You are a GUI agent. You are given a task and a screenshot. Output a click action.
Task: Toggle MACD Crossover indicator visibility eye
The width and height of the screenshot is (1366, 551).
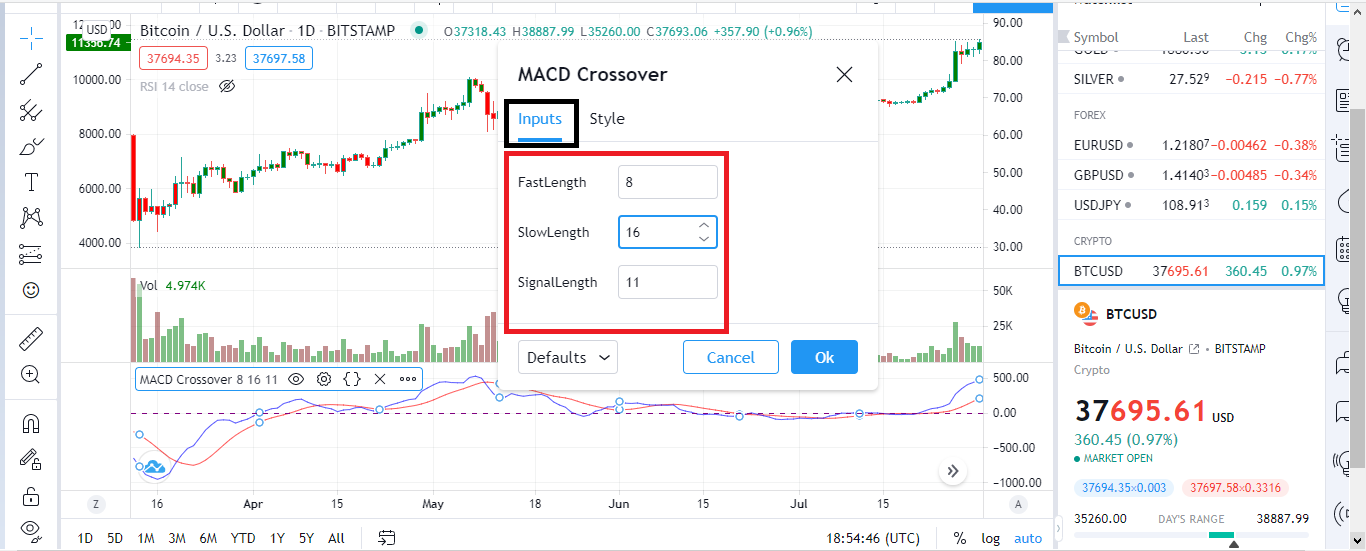(x=296, y=379)
